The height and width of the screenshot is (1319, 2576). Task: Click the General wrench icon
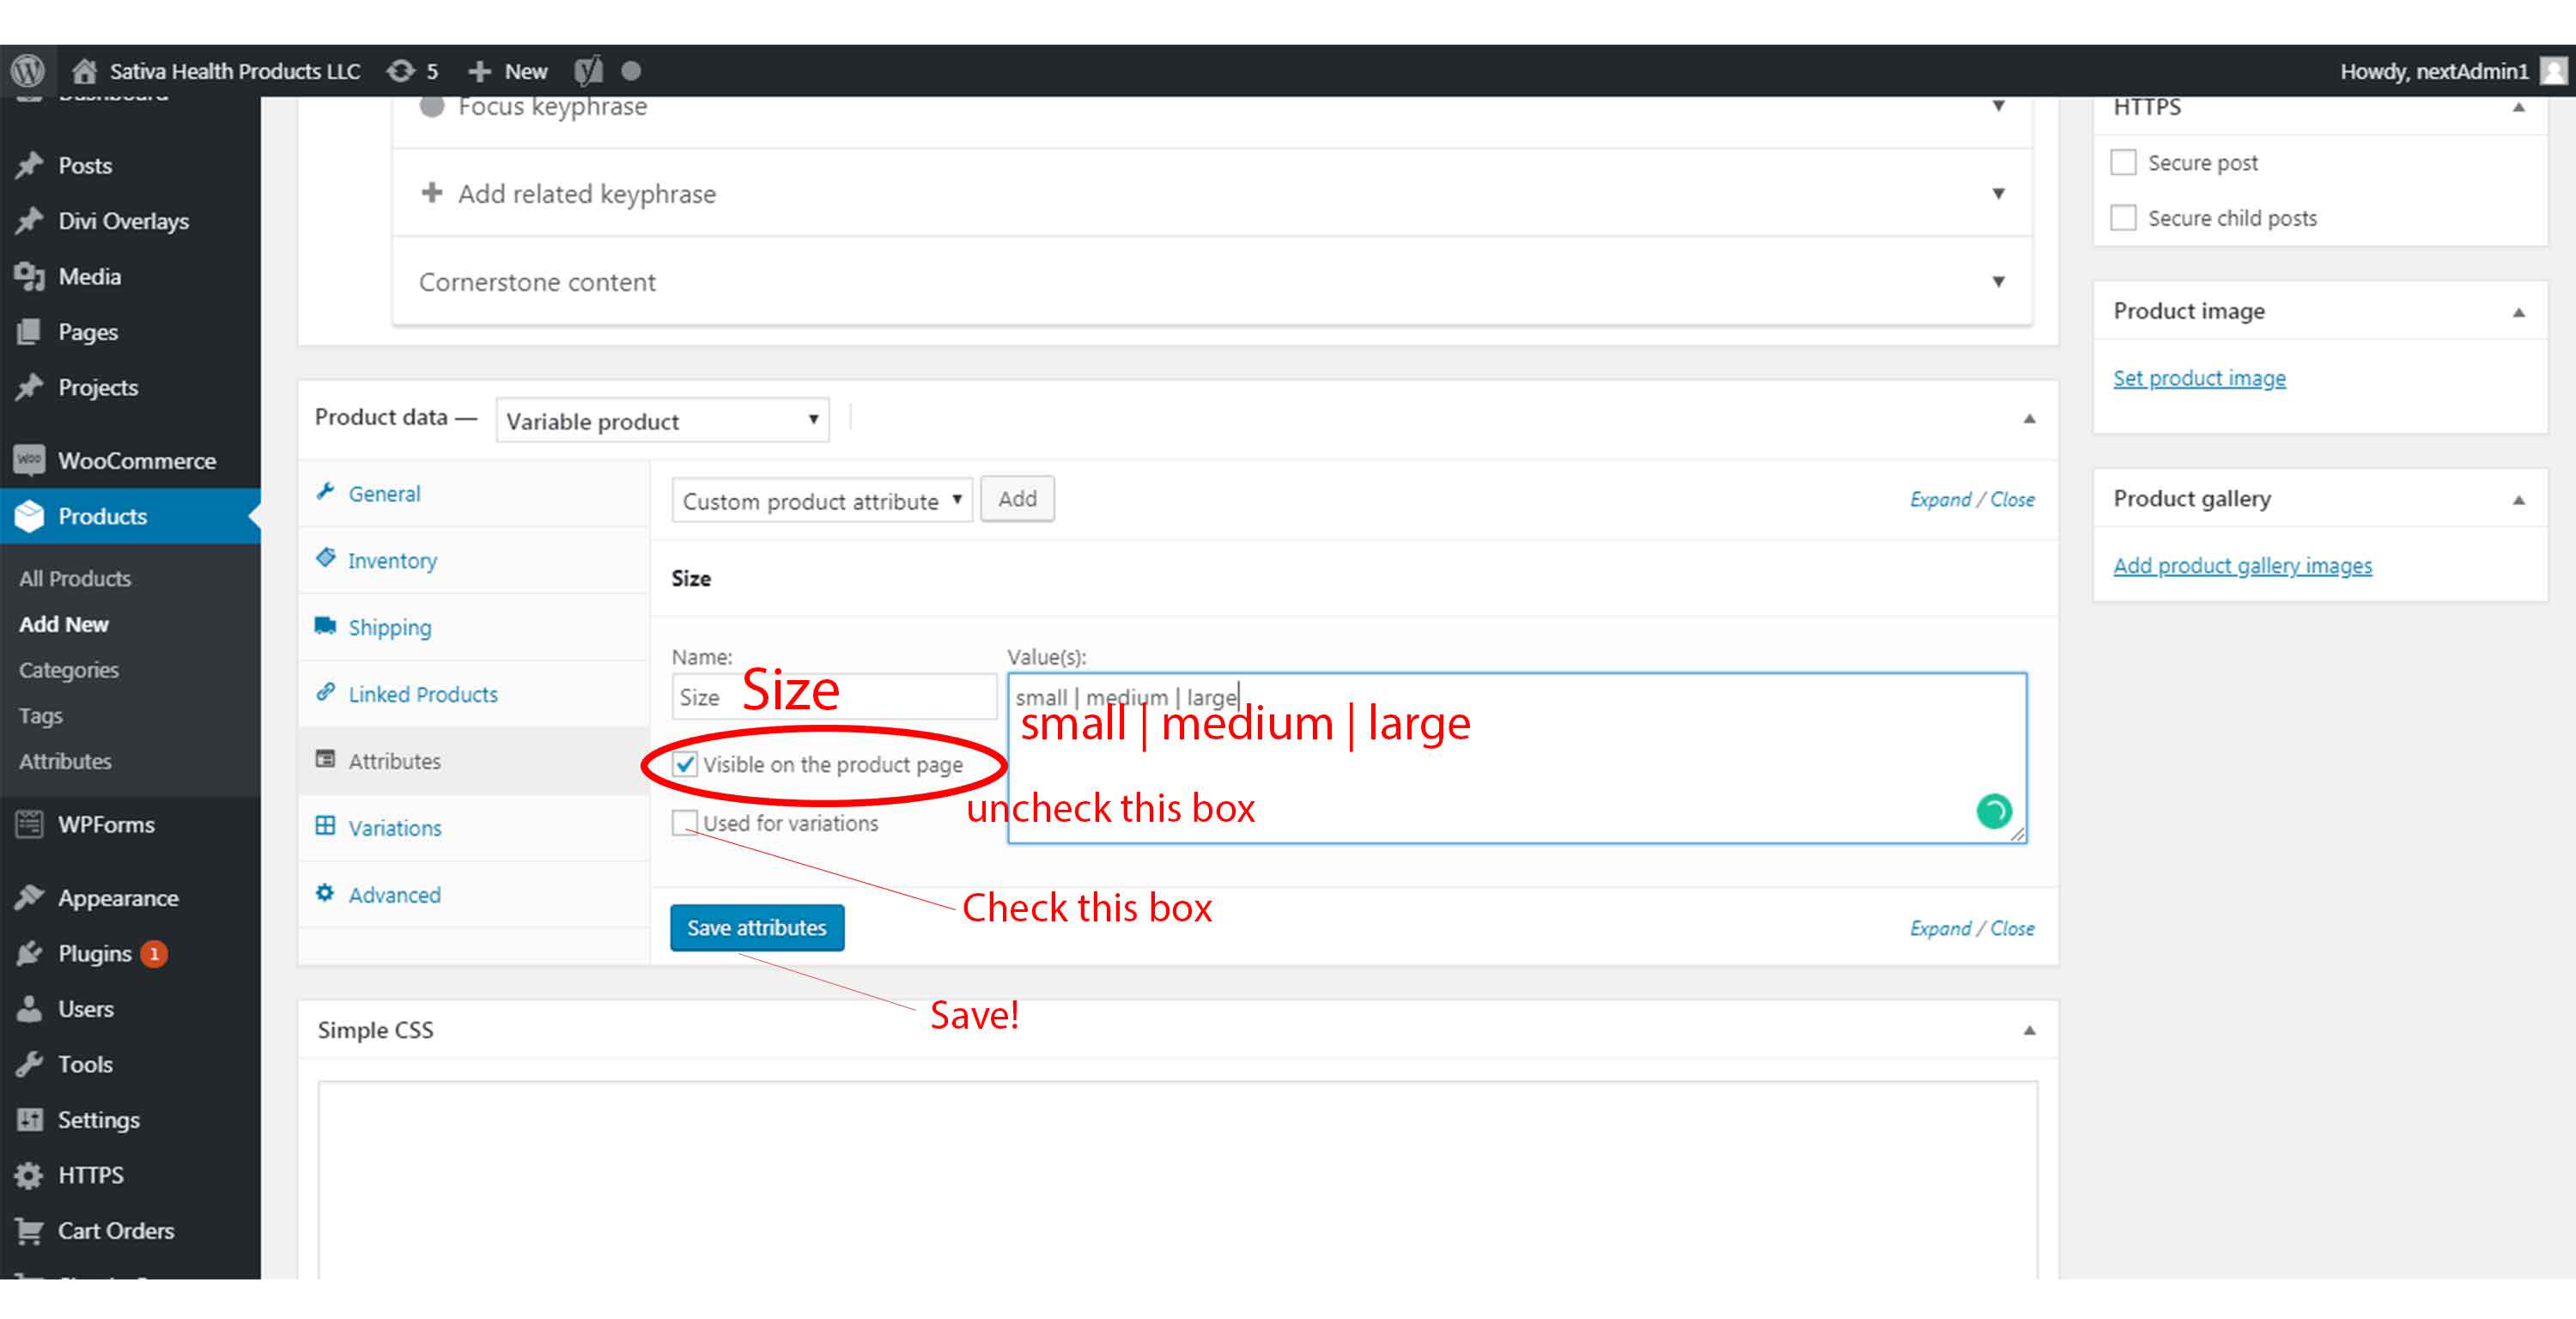[x=325, y=491]
